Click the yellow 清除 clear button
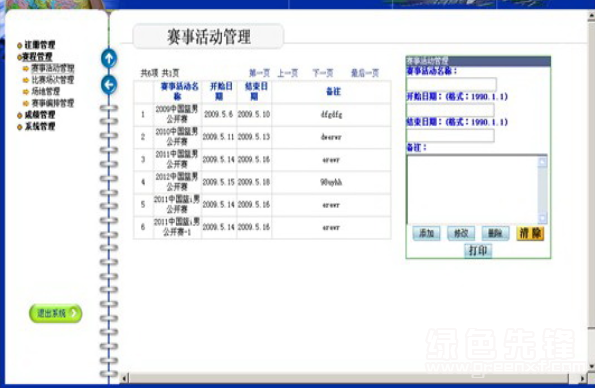Image resolution: width=595 pixels, height=388 pixels. pyautogui.click(x=530, y=233)
